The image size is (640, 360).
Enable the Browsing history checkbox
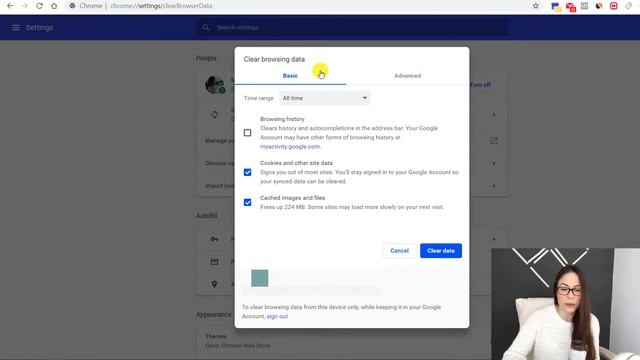(247, 133)
